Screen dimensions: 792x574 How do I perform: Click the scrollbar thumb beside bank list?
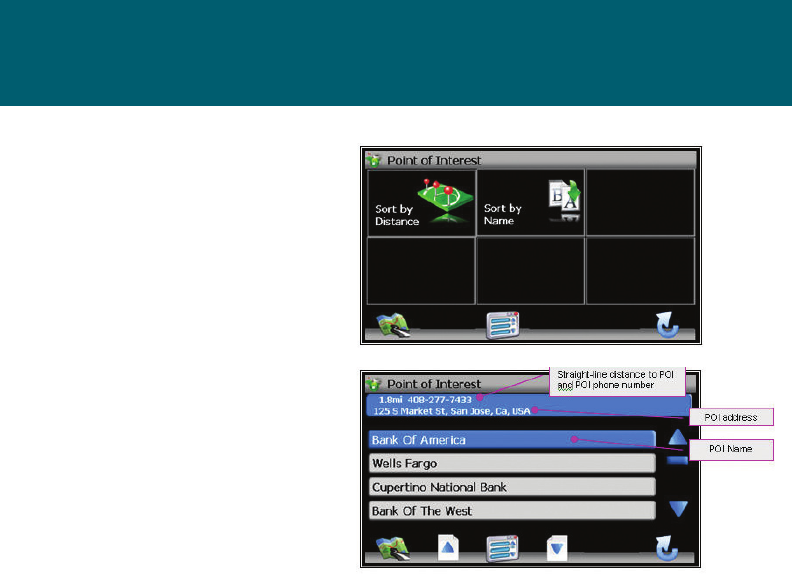677,460
